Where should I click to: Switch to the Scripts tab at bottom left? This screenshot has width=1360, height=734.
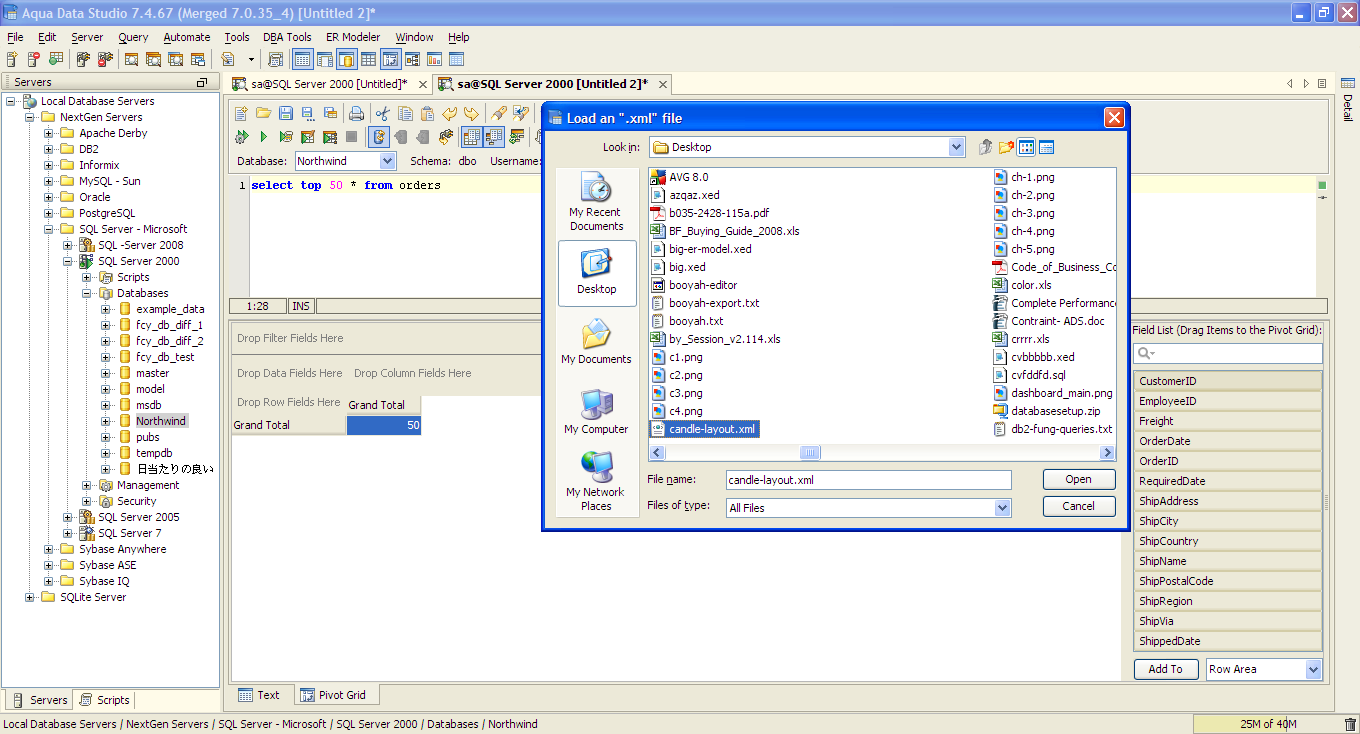104,700
